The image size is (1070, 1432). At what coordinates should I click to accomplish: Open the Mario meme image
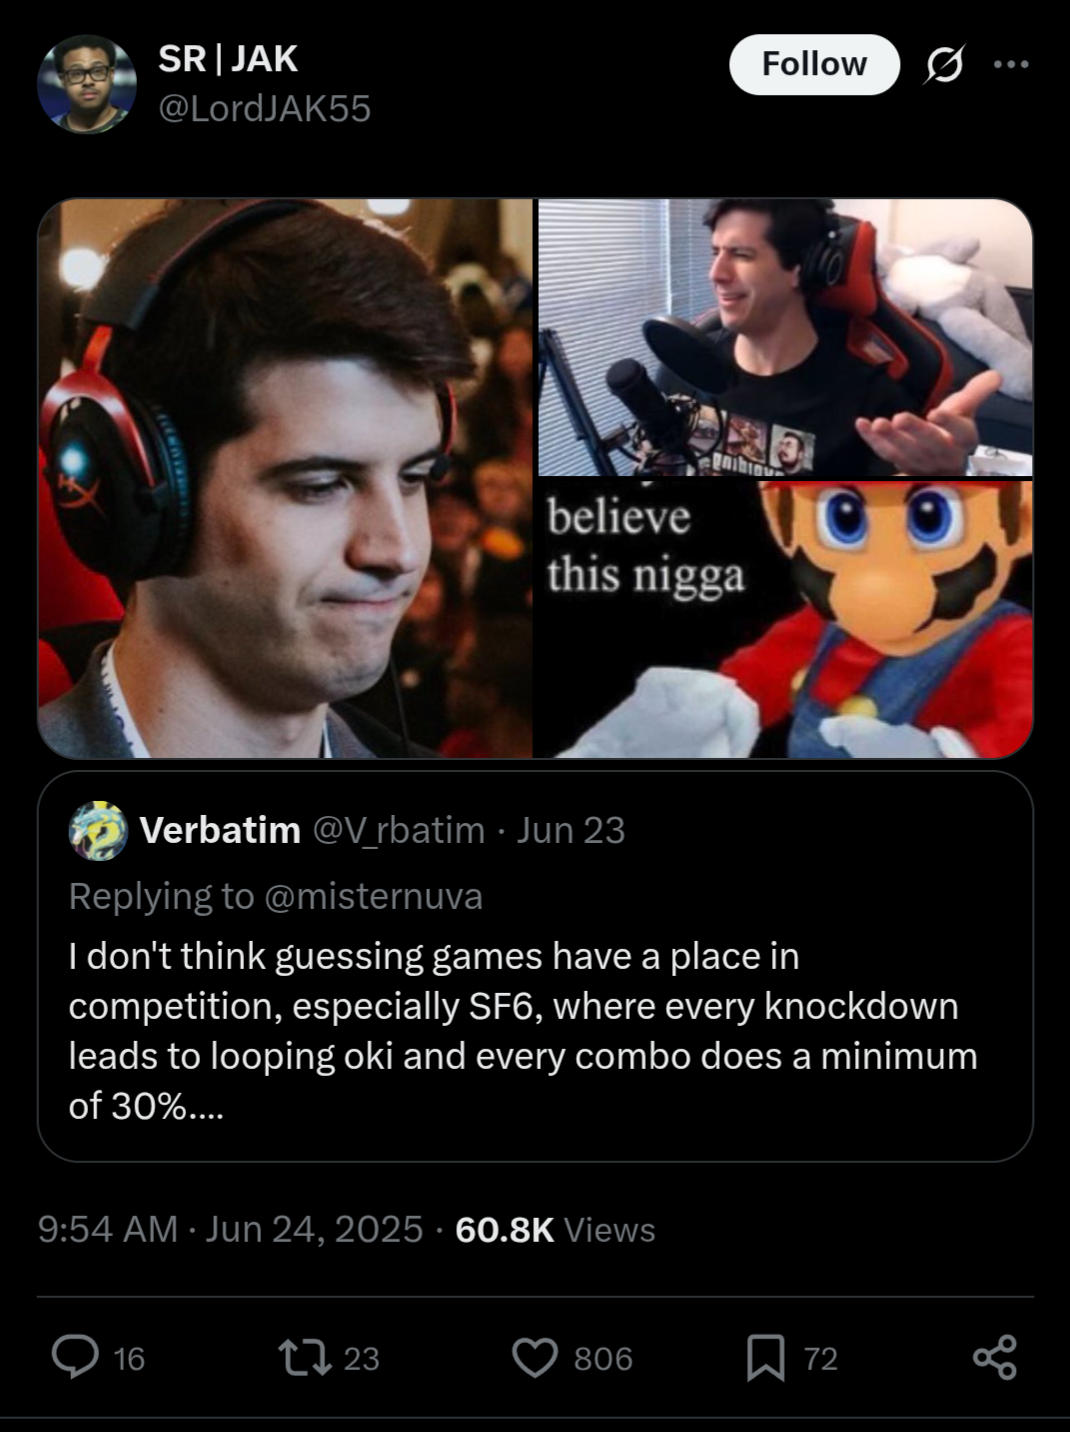click(x=785, y=619)
